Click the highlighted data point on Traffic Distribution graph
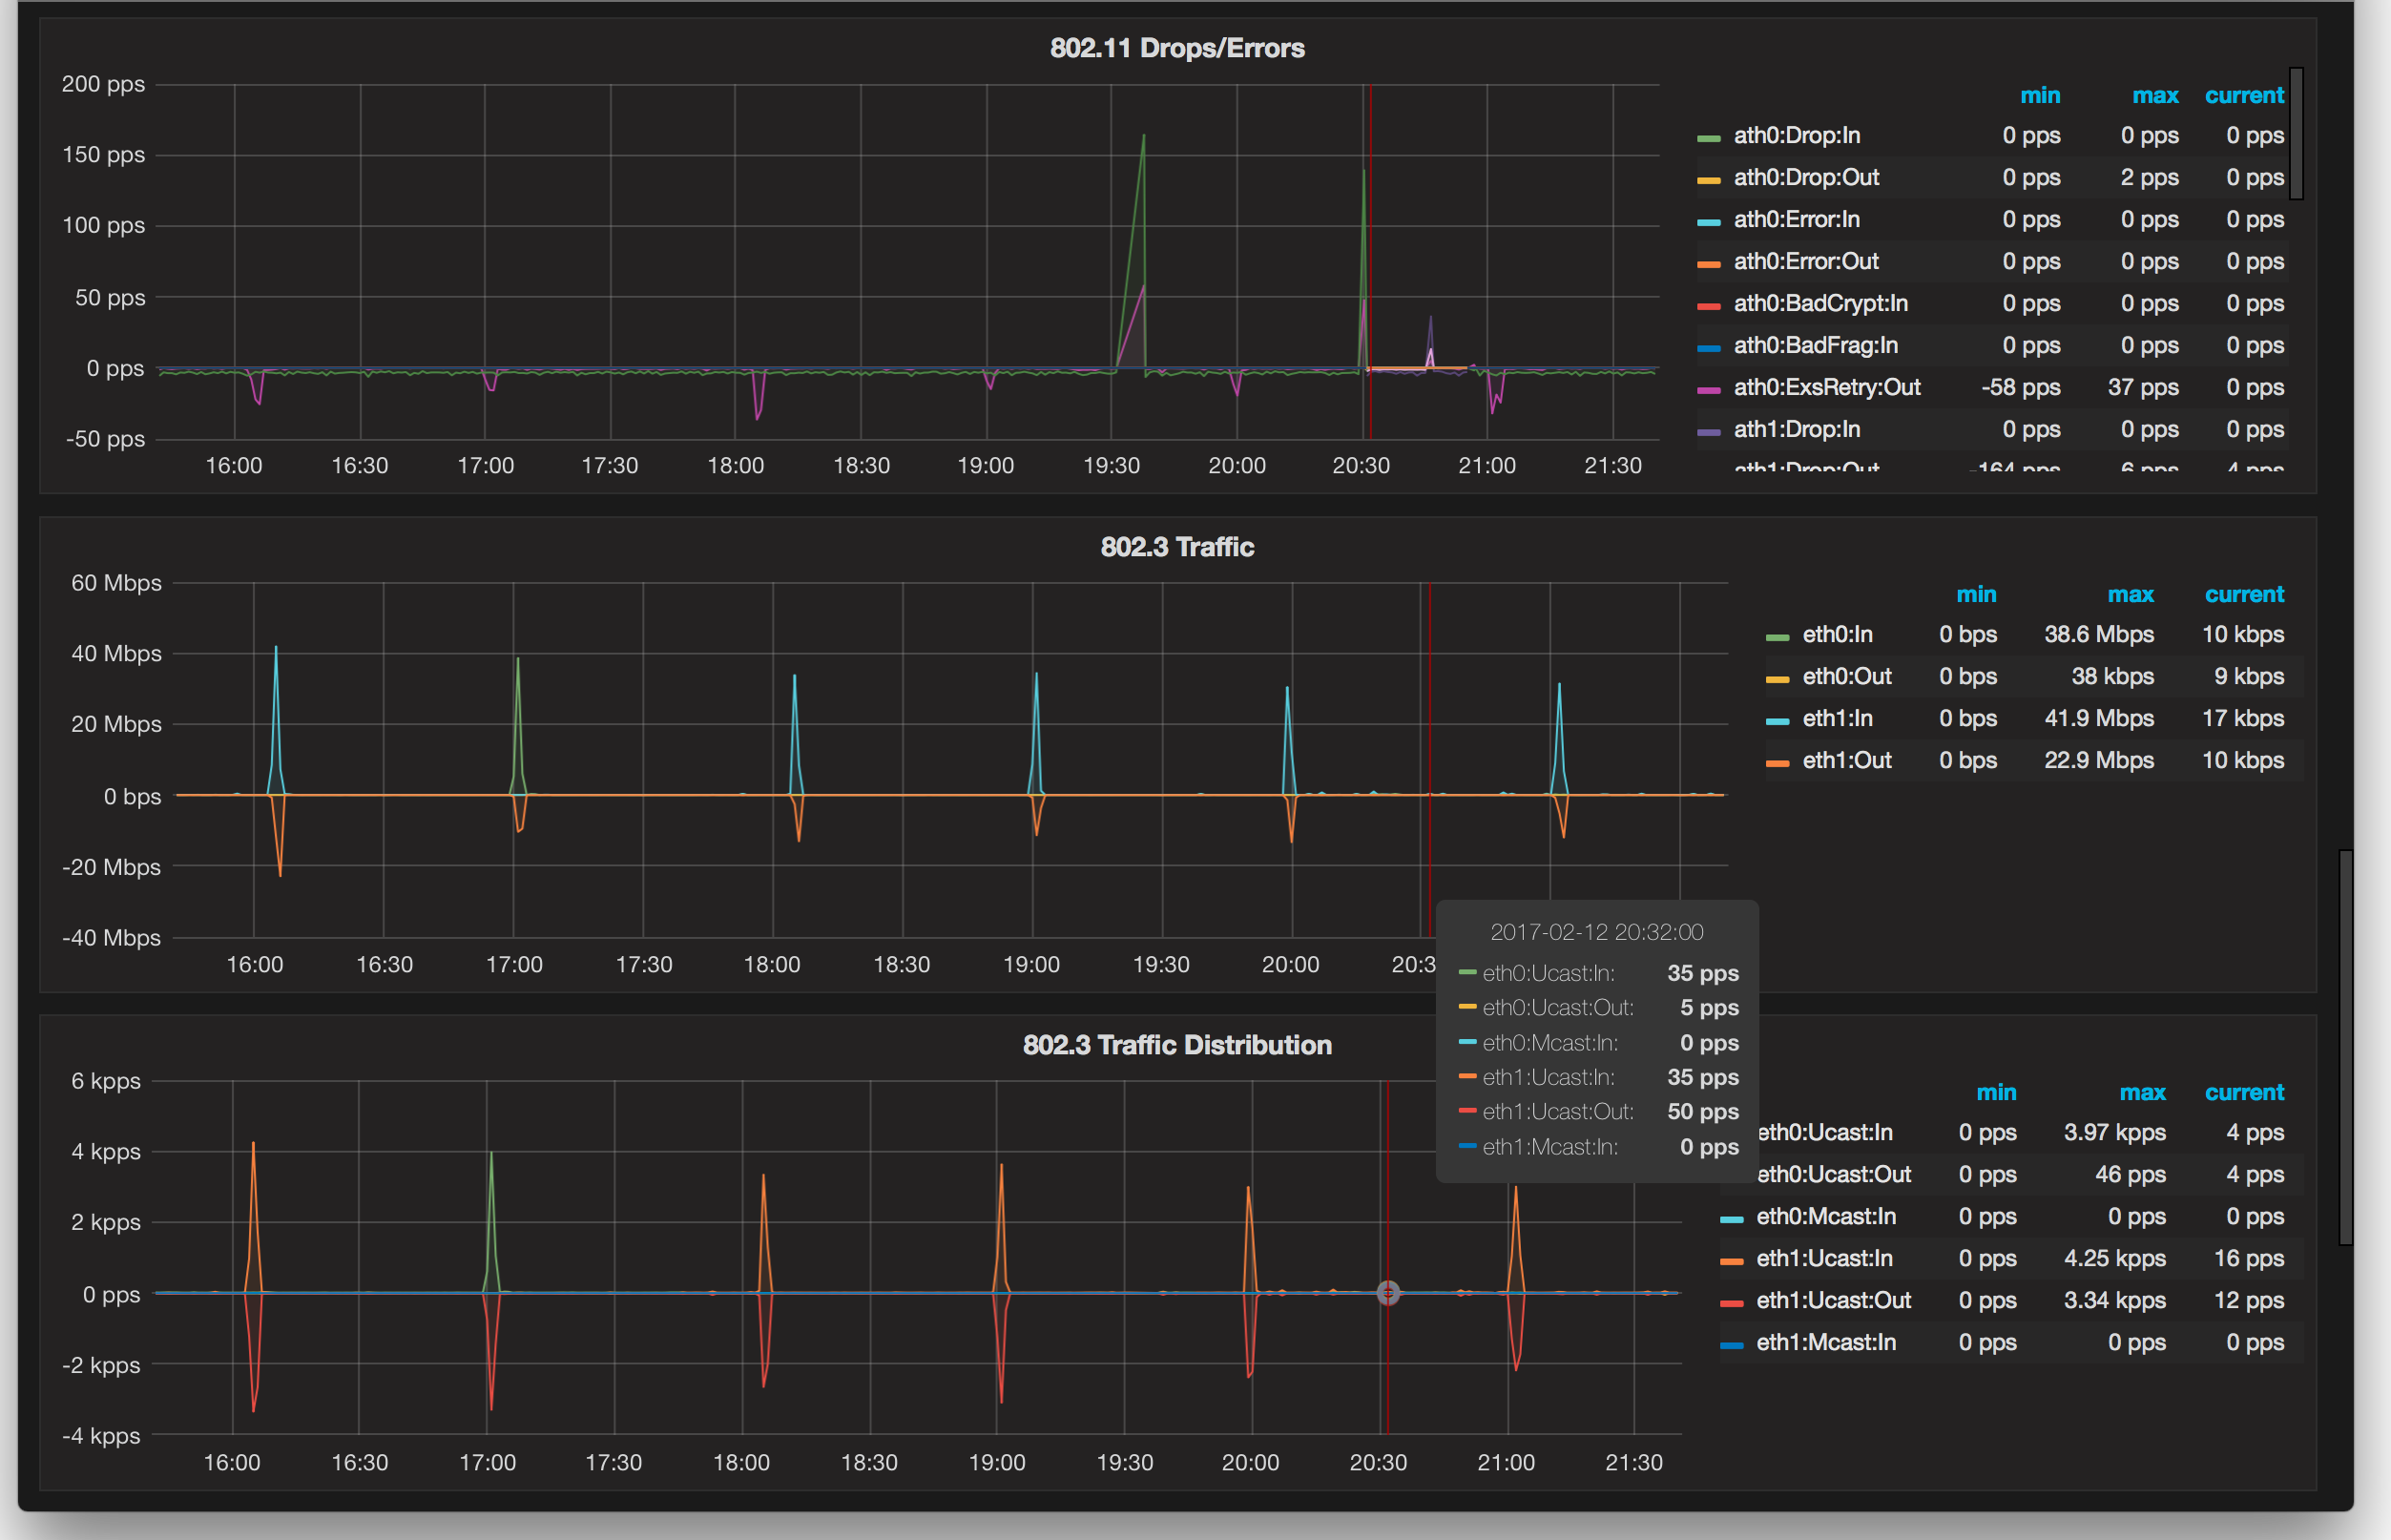The image size is (2391, 1540). pos(1388,1292)
